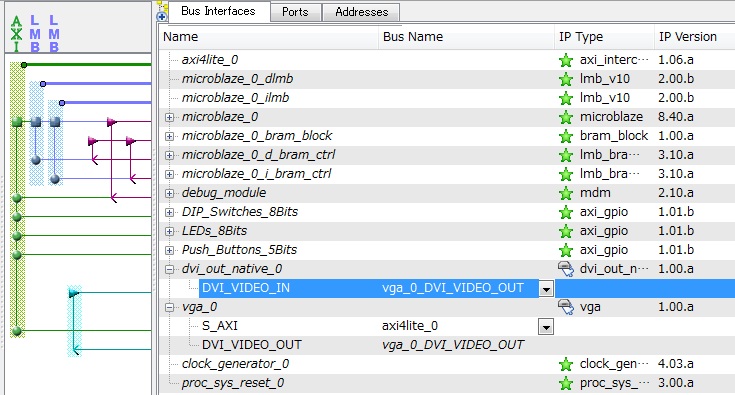Click version 4.03.a of clock generator
Image resolution: width=735 pixels, height=395 pixels.
[675, 364]
